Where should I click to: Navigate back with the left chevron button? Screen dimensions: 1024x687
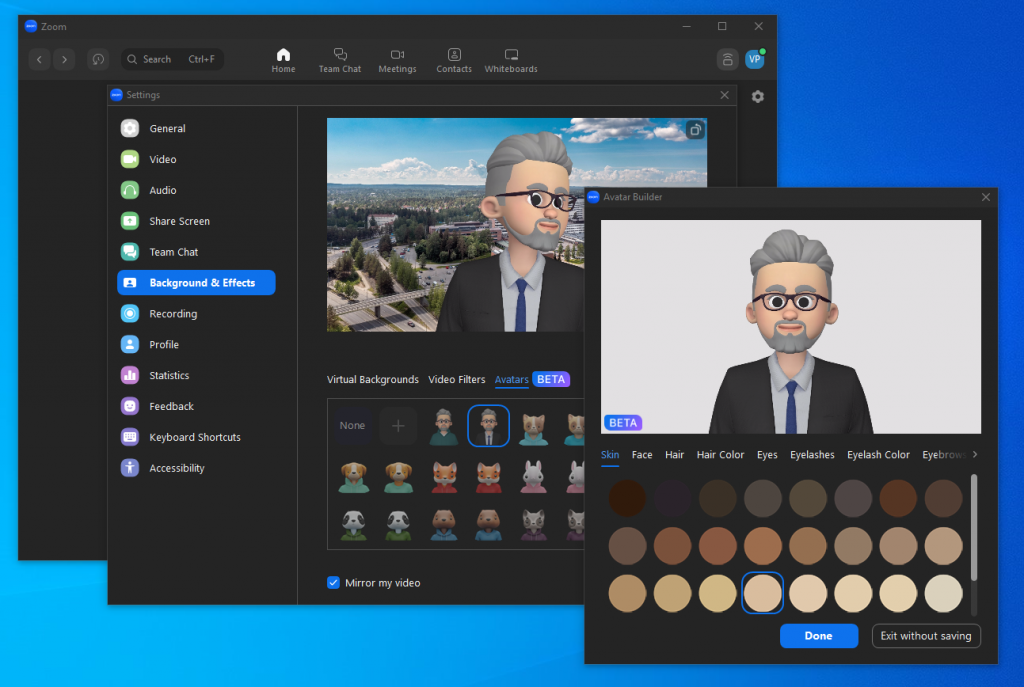(x=39, y=59)
